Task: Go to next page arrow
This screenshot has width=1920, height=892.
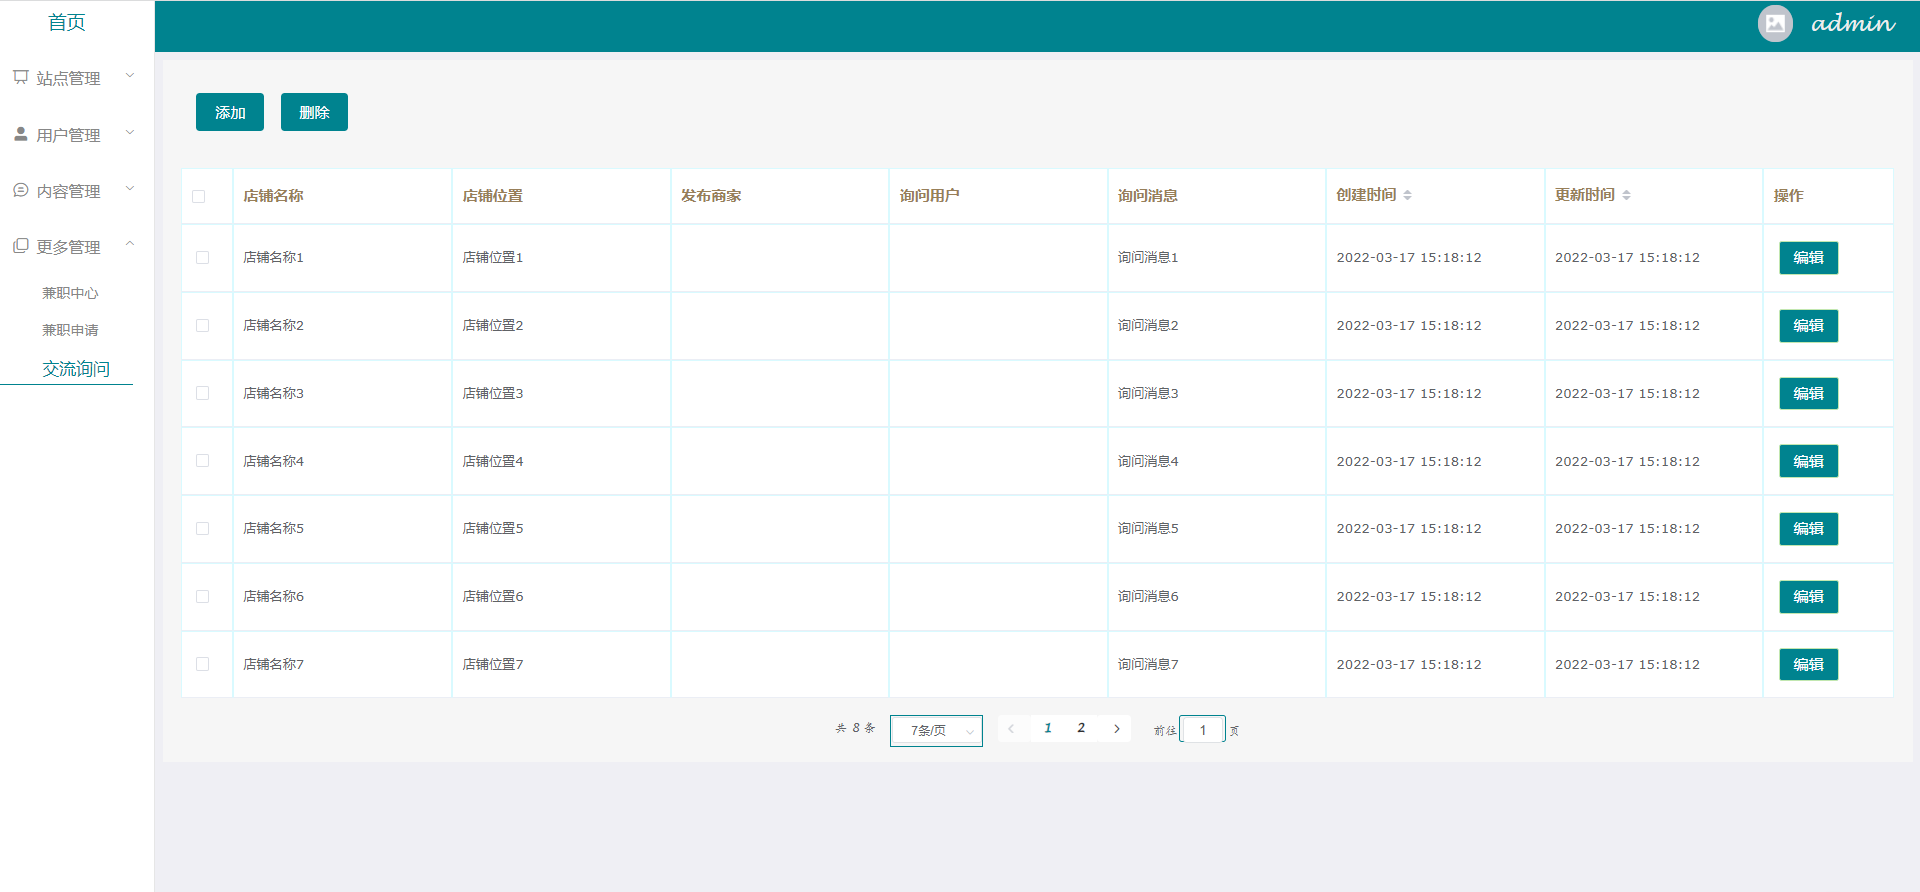Action: 1117,729
